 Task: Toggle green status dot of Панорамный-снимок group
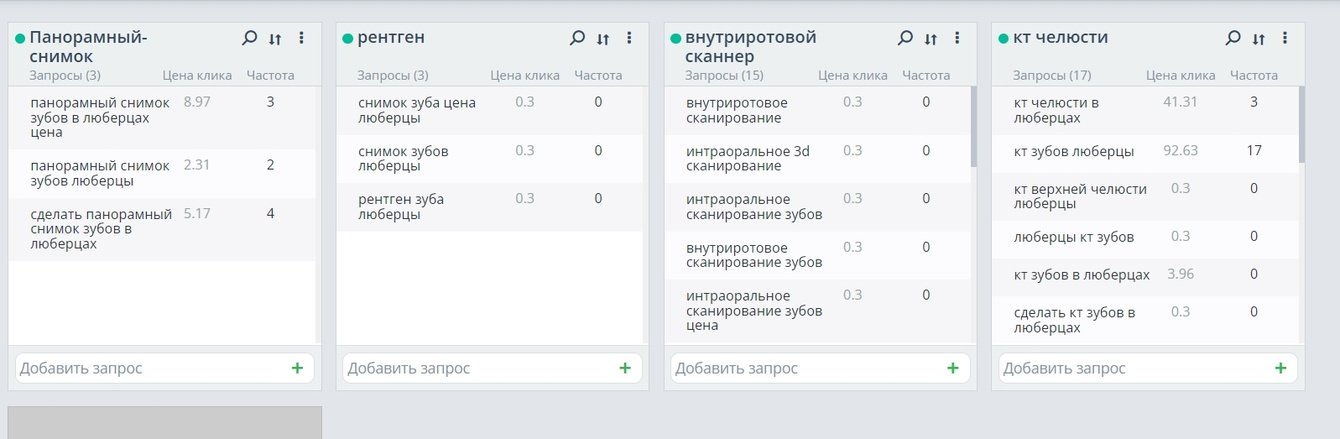(20, 38)
